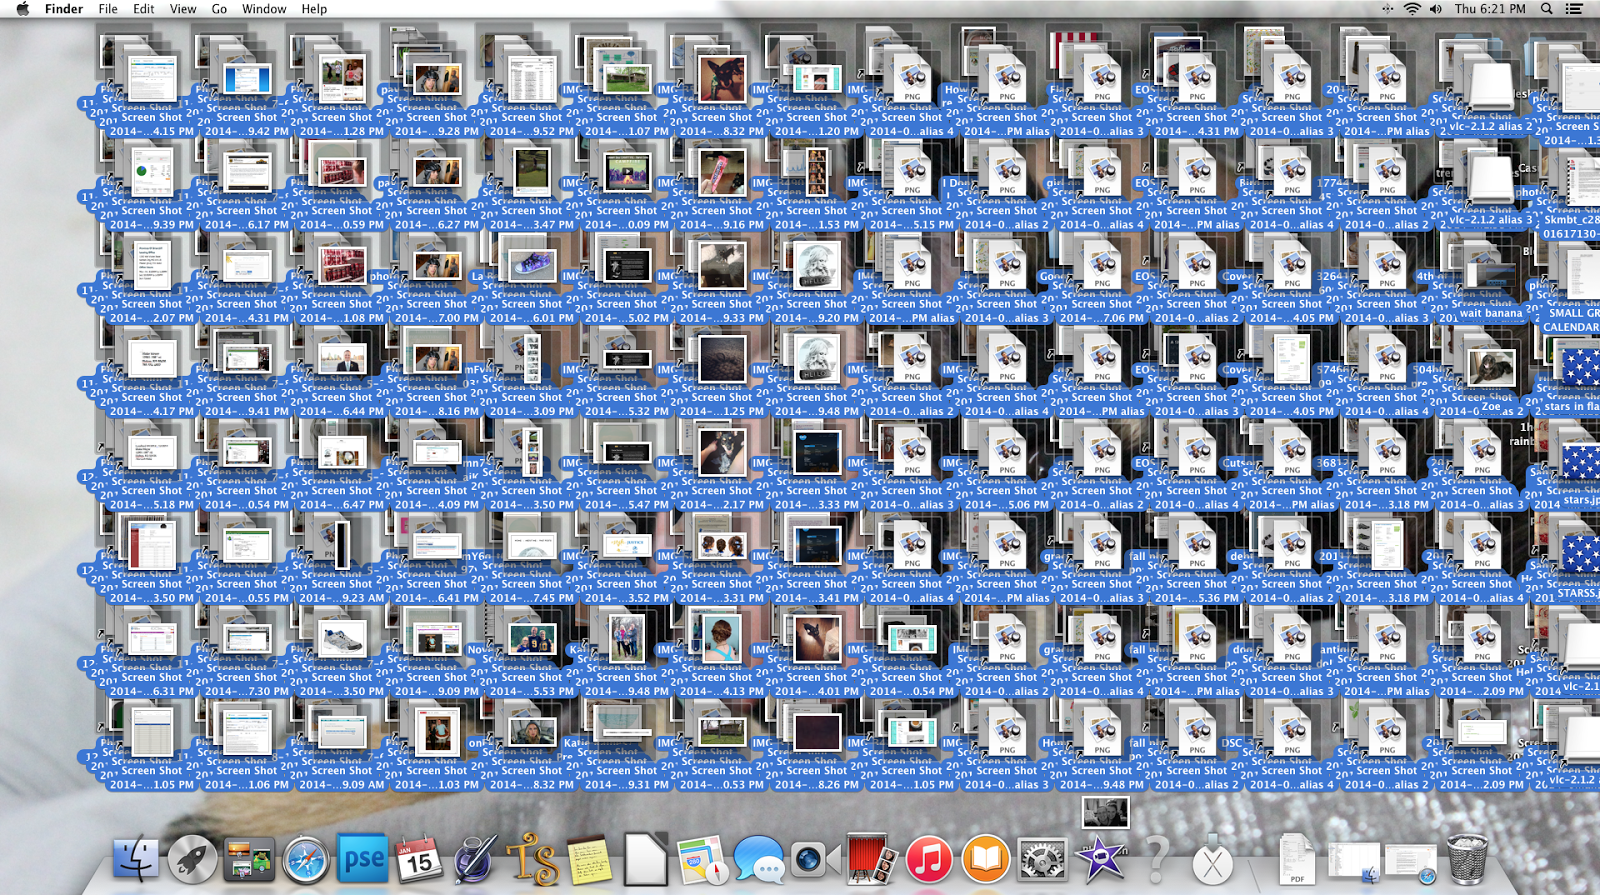This screenshot has width=1600, height=895.
Task: Open the Calendar app in the Dock
Action: [419, 859]
